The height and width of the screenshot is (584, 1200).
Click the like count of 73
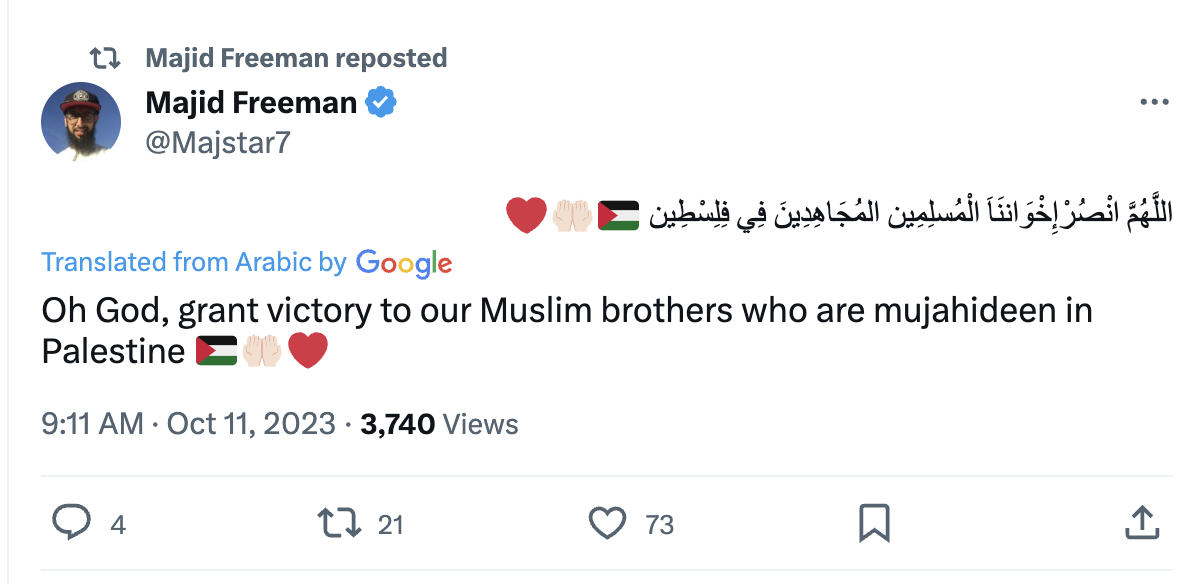point(659,524)
